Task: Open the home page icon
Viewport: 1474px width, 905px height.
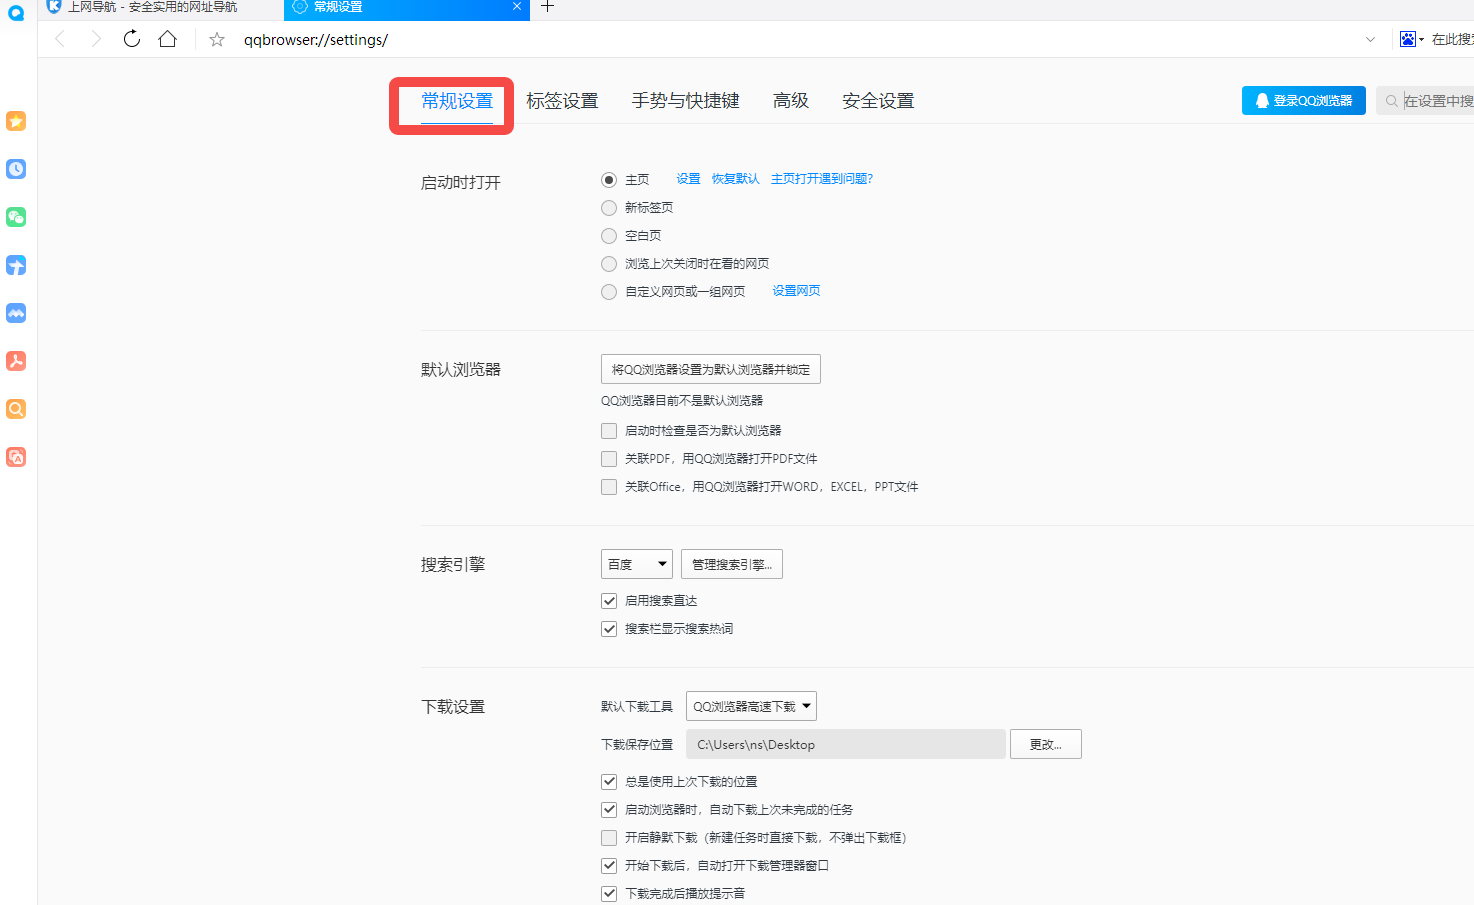Action: pos(168,39)
